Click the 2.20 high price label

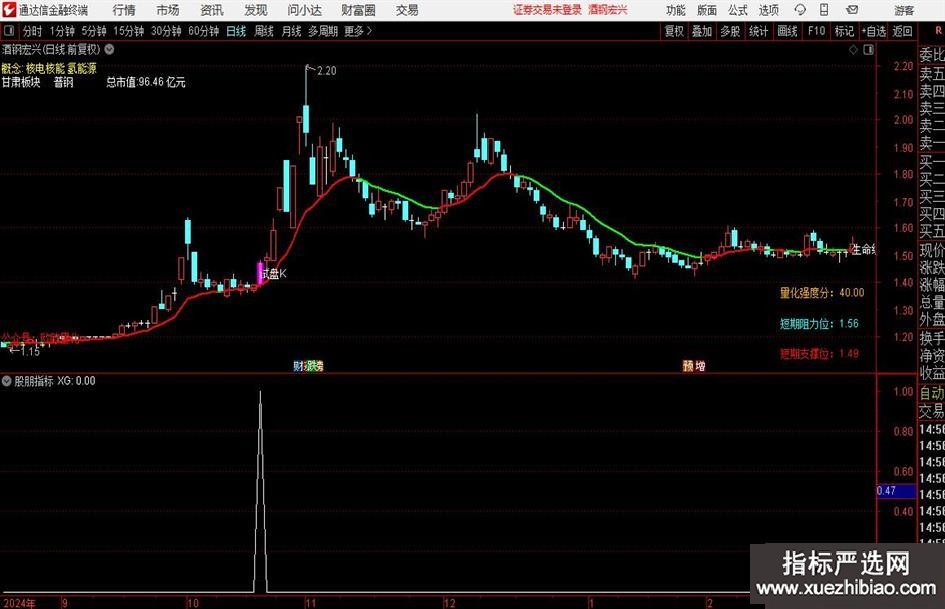coord(326,71)
